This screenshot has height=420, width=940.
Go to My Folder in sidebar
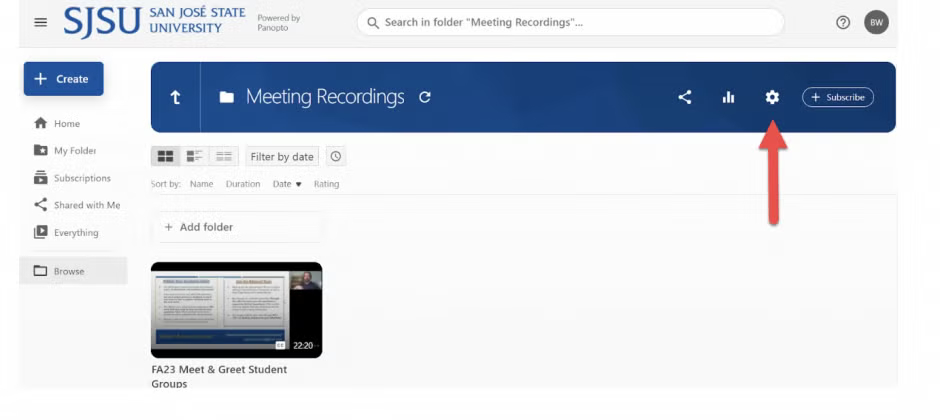pyautogui.click(x=75, y=151)
